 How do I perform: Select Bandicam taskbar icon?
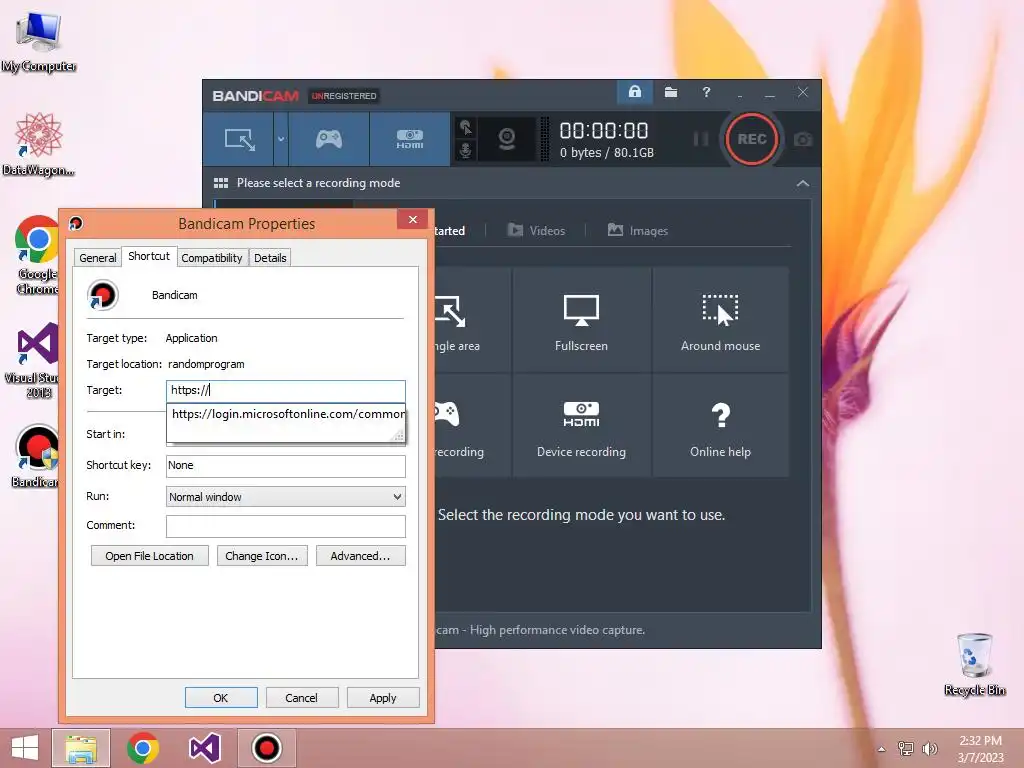point(266,748)
